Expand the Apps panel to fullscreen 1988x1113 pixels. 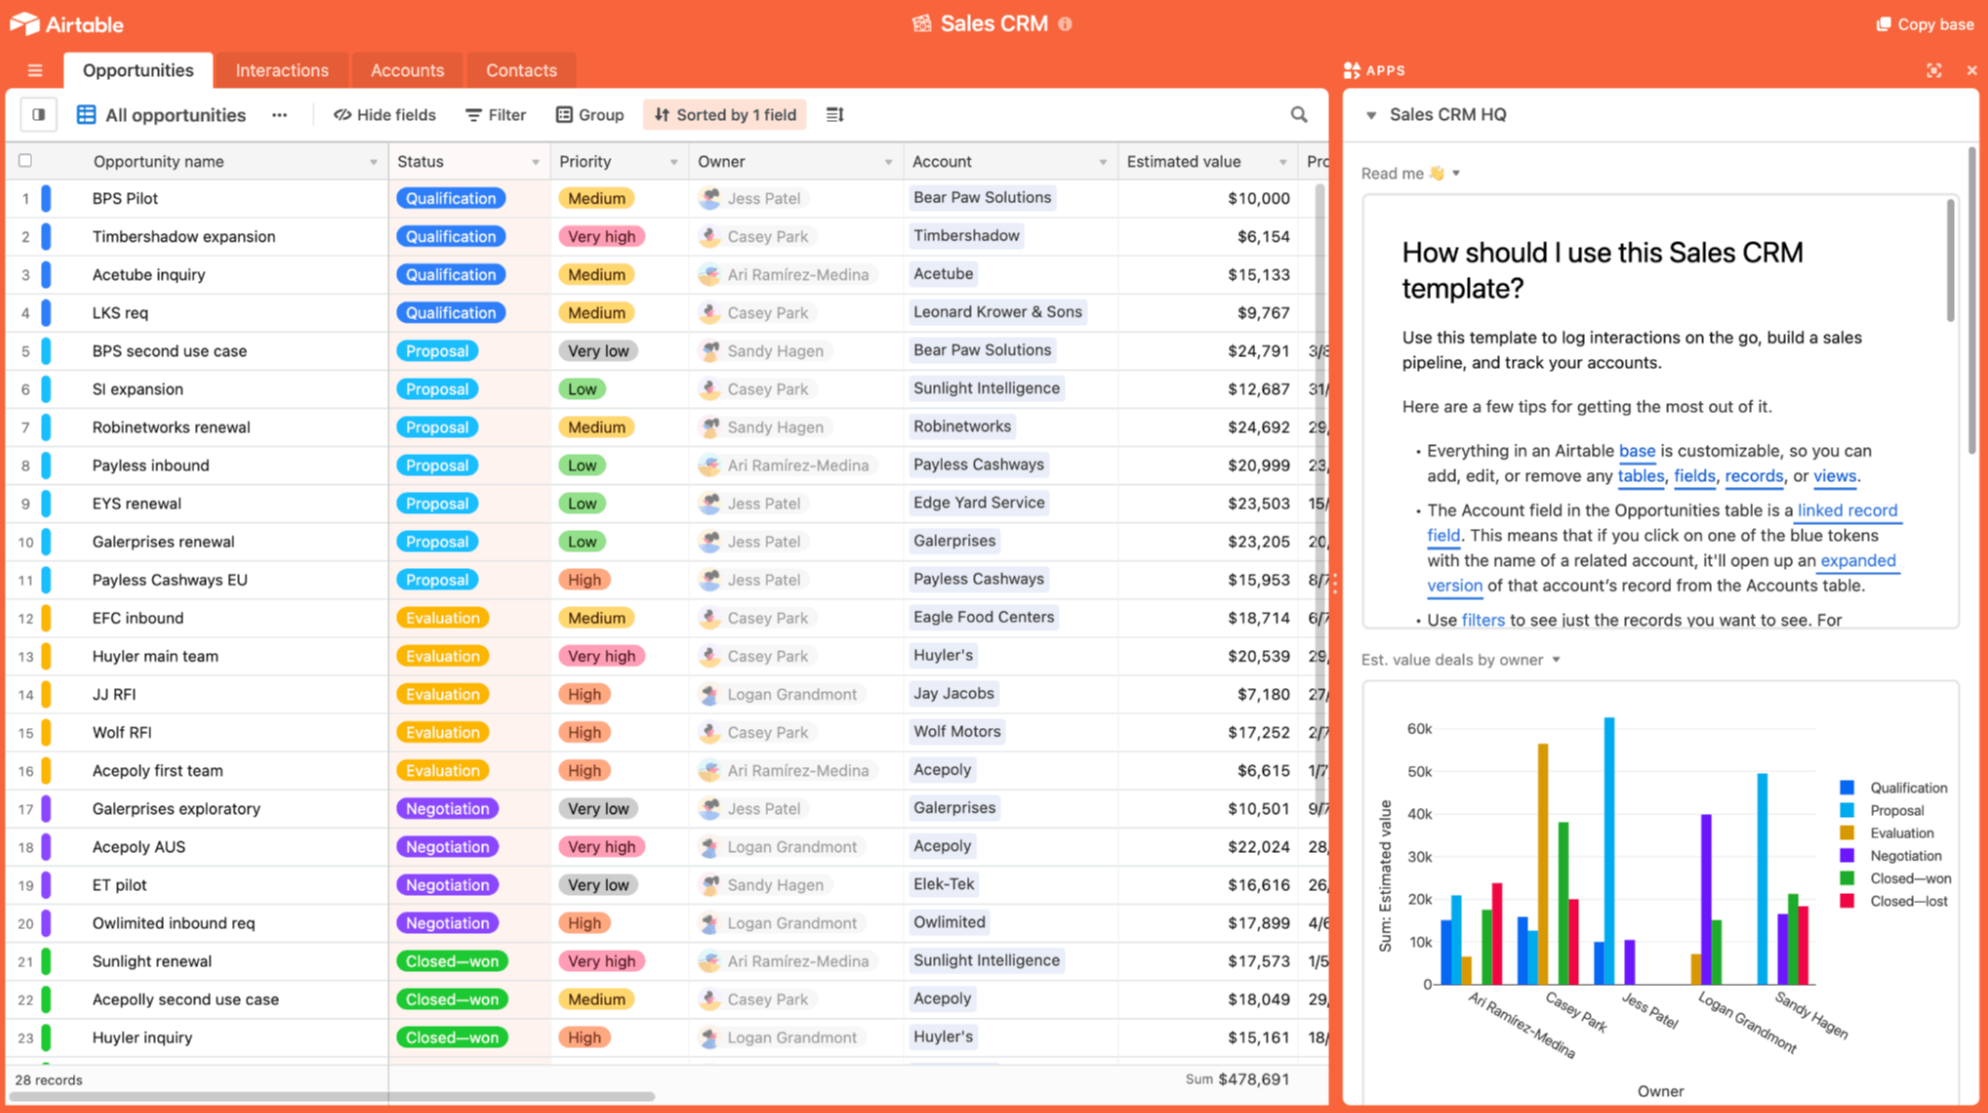coord(1934,70)
